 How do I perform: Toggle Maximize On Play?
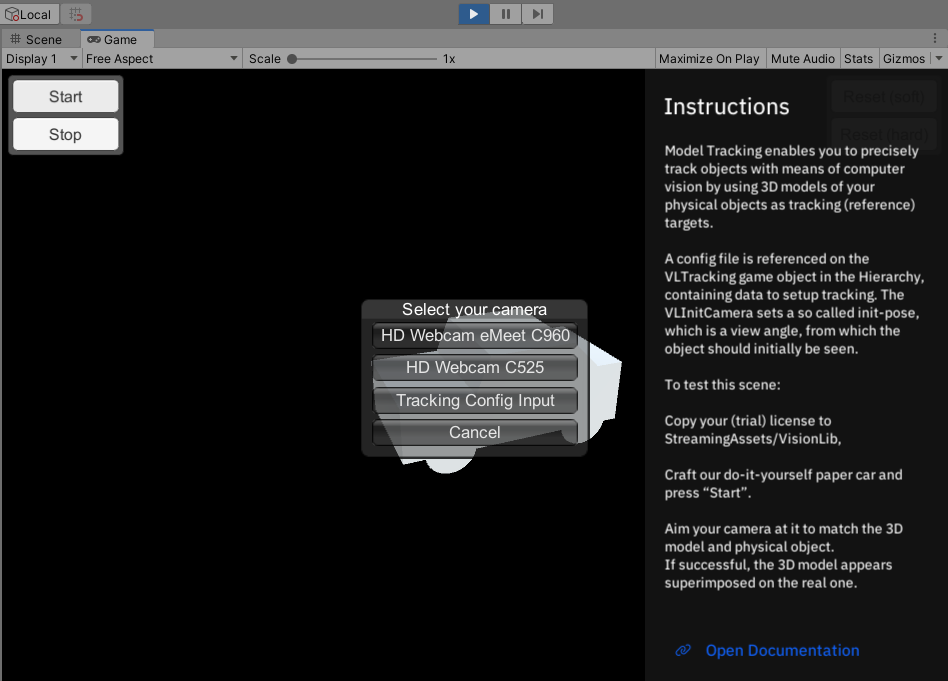(709, 59)
